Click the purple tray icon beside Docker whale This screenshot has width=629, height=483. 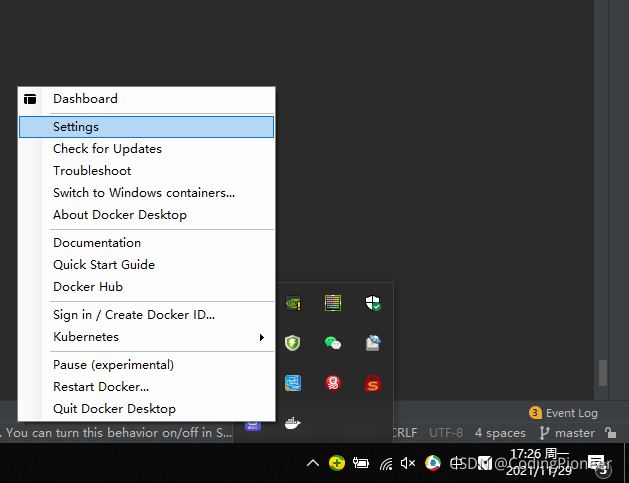(253, 426)
